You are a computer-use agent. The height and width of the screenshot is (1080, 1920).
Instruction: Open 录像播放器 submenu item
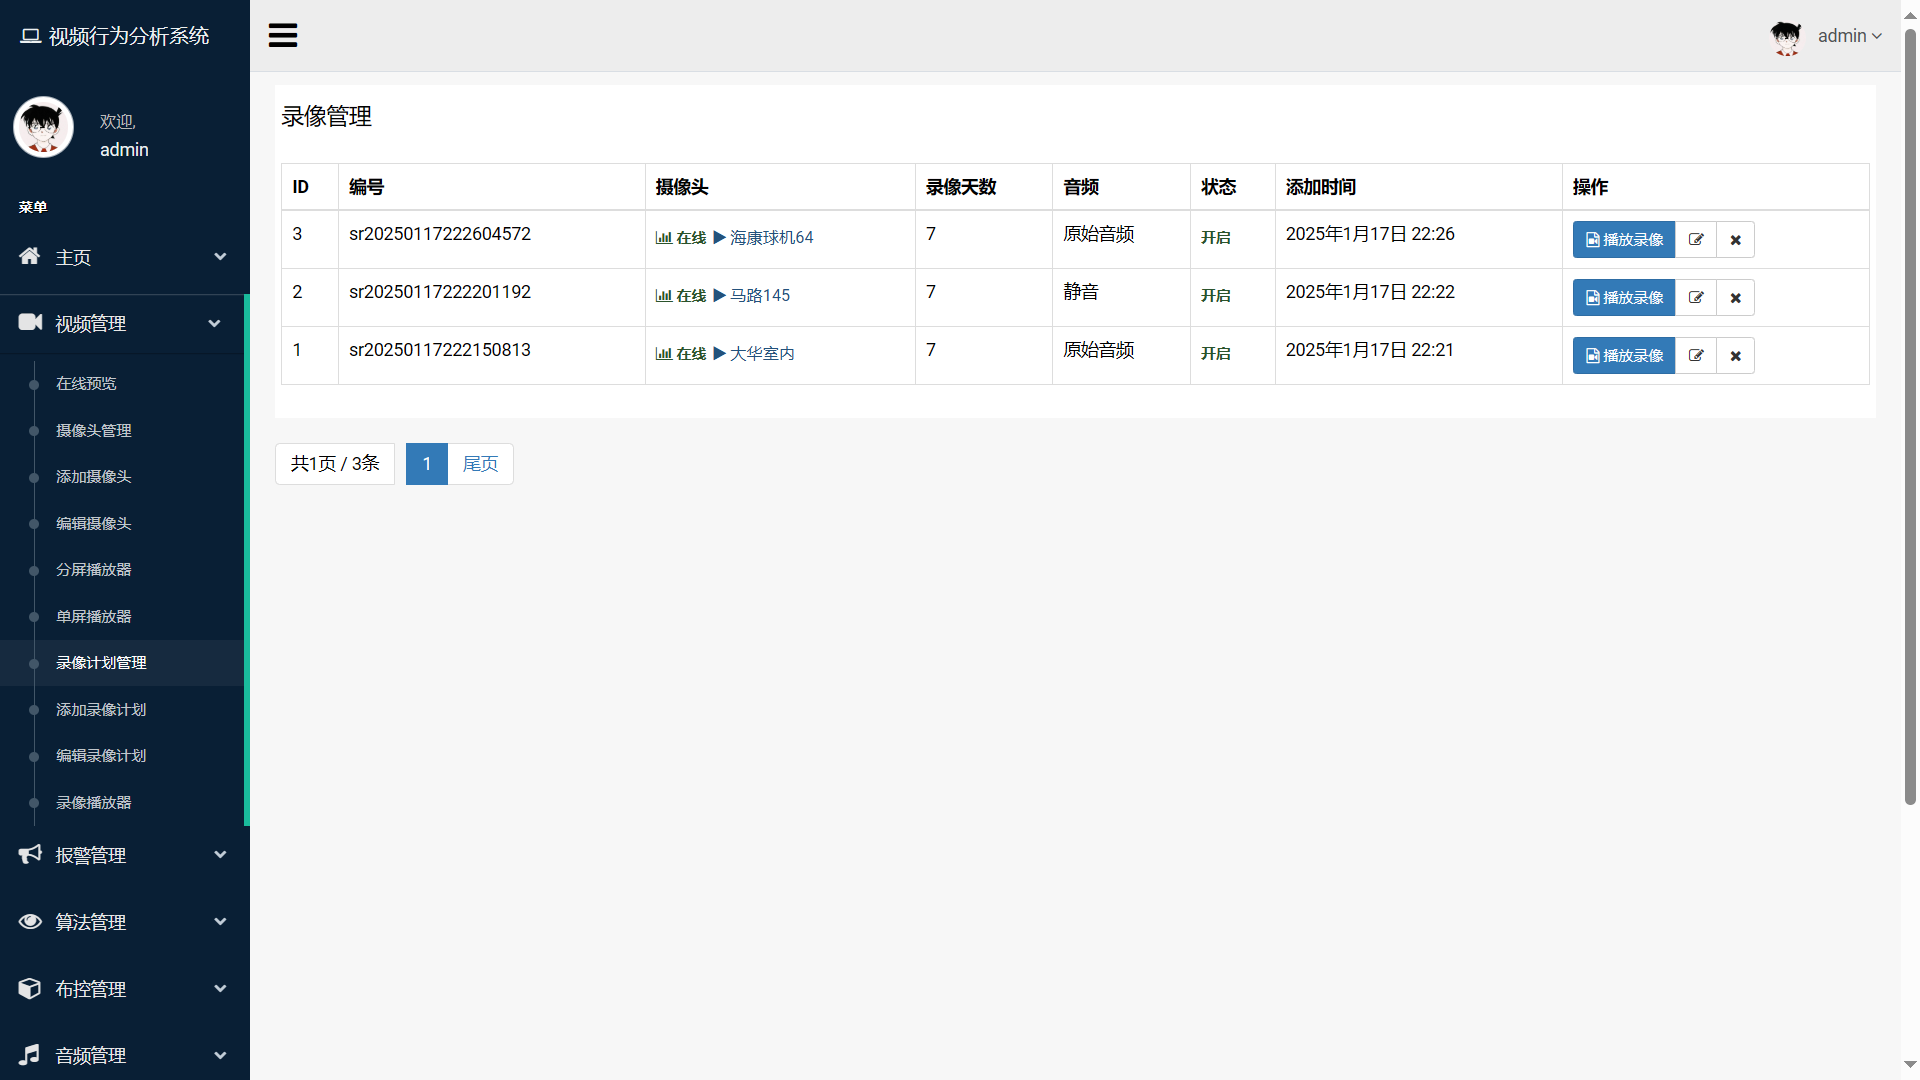94,803
